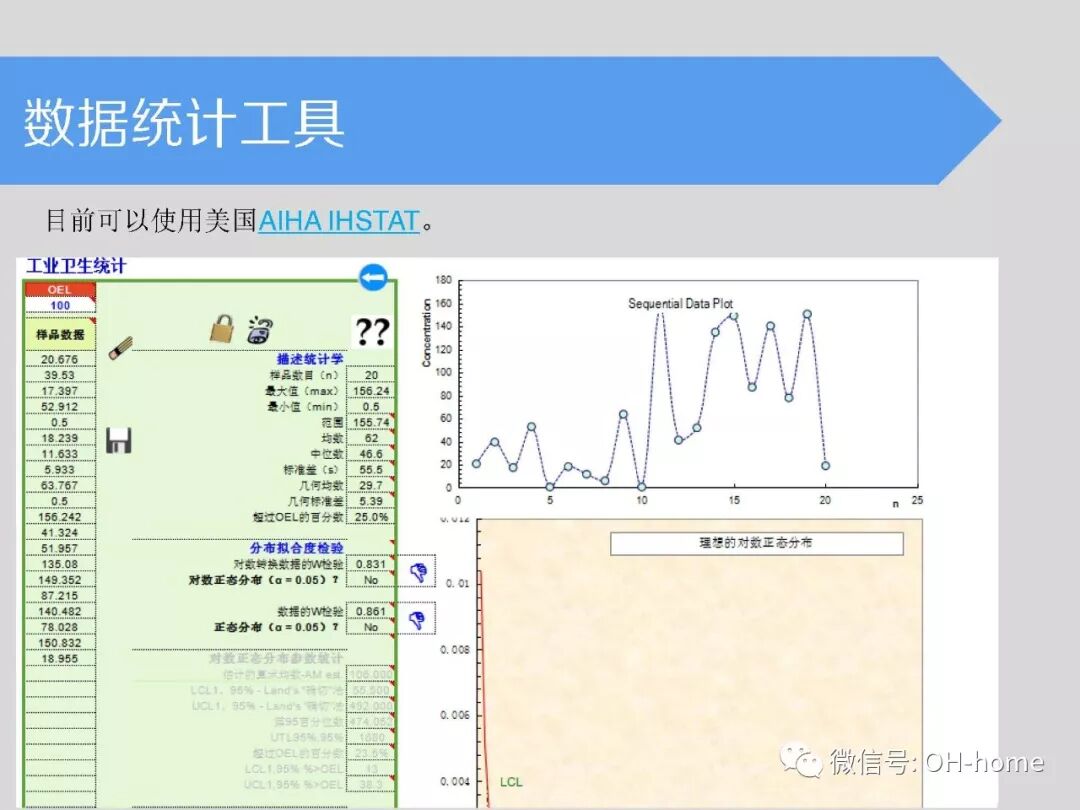Click the mean value cell 62
The image size is (1080, 810).
pos(371,438)
